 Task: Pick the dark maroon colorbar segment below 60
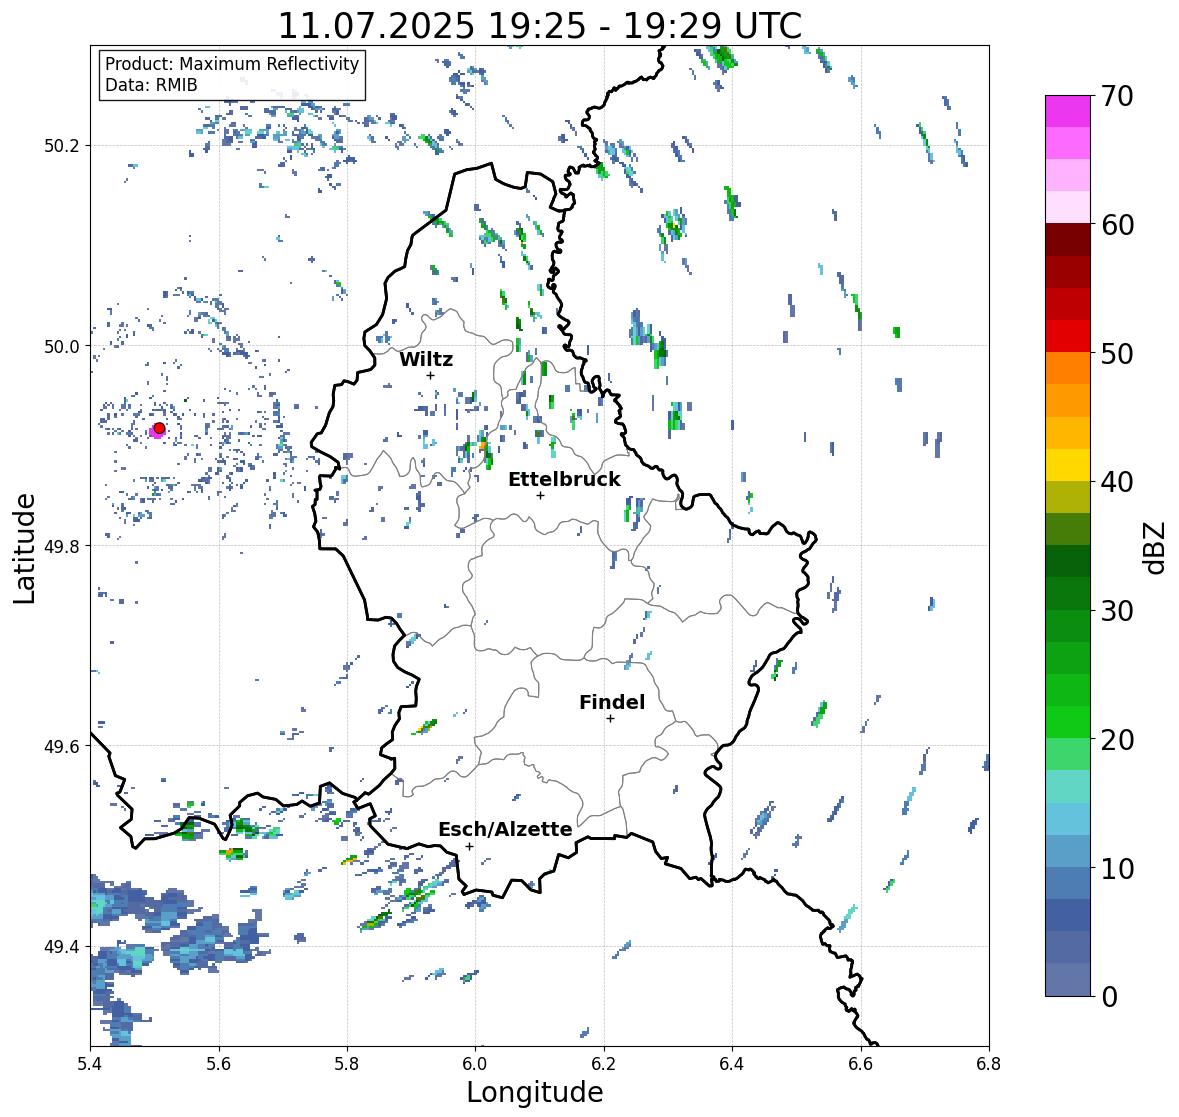click(1068, 240)
